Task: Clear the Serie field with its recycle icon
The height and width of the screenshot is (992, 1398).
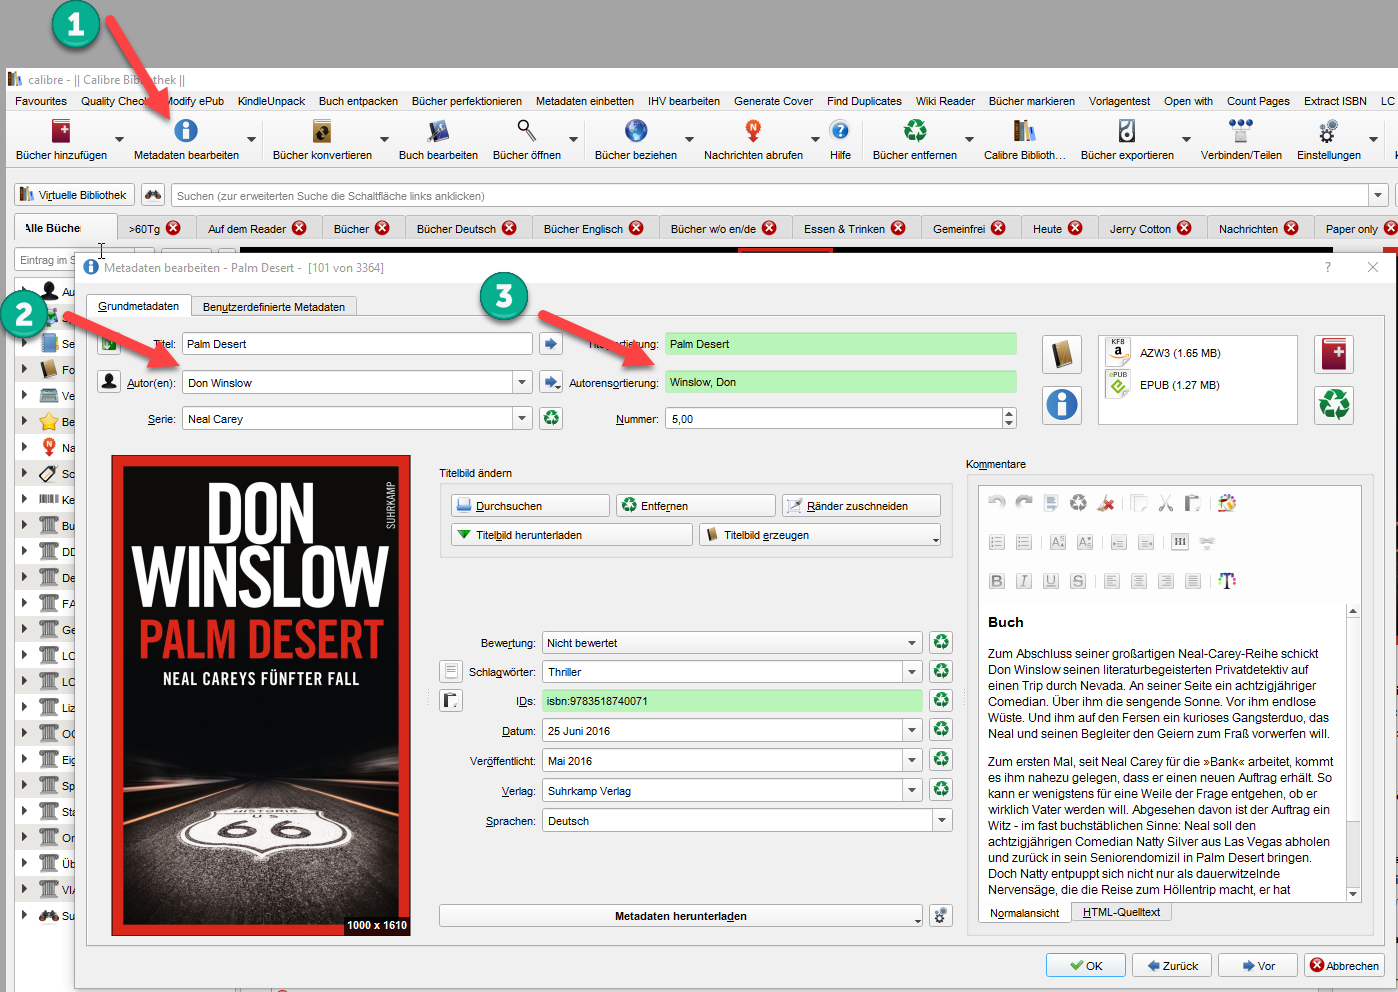Action: [x=551, y=418]
